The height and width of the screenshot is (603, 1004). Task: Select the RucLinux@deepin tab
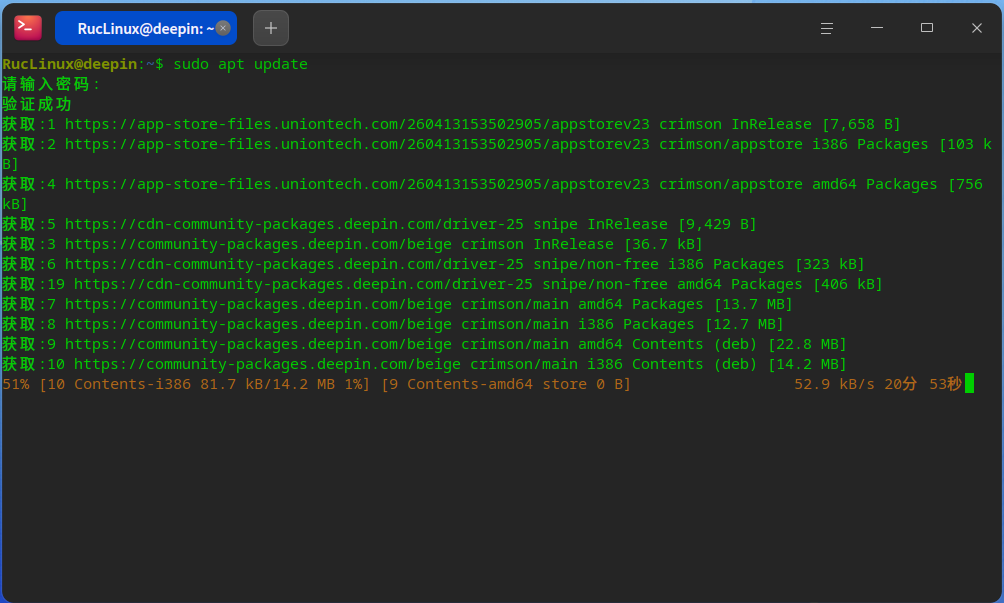pyautogui.click(x=146, y=28)
